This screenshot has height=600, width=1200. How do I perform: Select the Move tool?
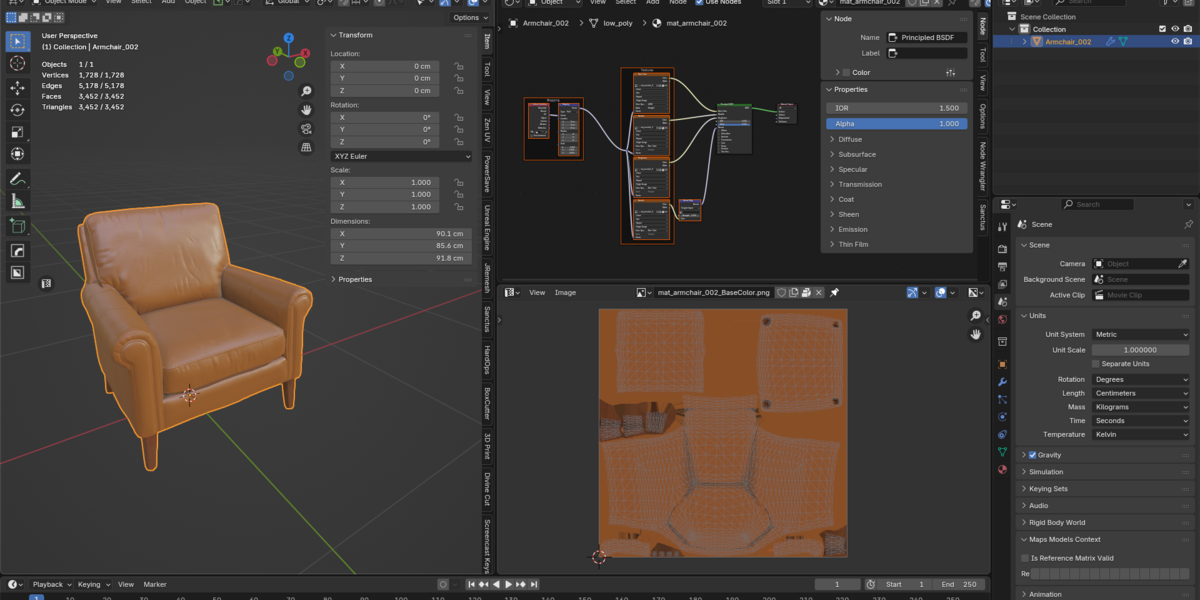[18, 88]
